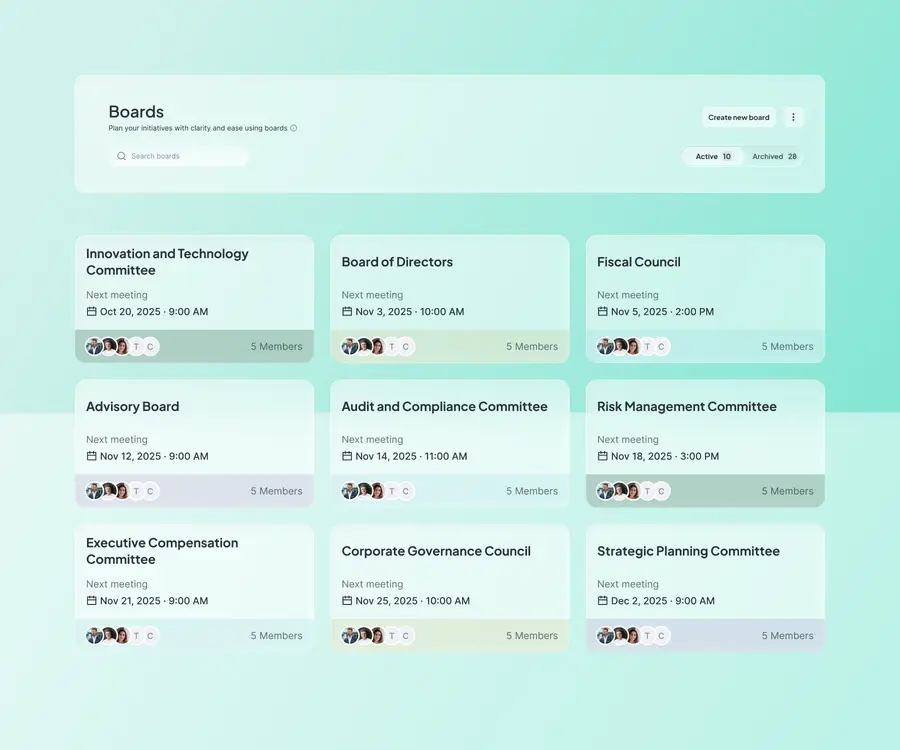
Task: Click first member photo on Strategic Planning card
Action: pyautogui.click(x=605, y=636)
